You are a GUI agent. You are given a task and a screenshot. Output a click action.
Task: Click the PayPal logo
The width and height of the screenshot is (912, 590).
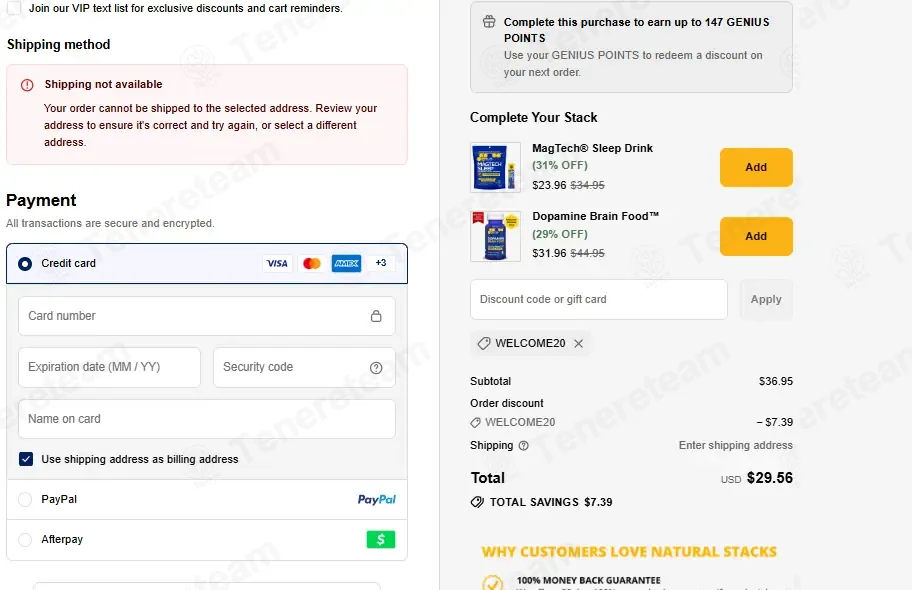tap(376, 499)
